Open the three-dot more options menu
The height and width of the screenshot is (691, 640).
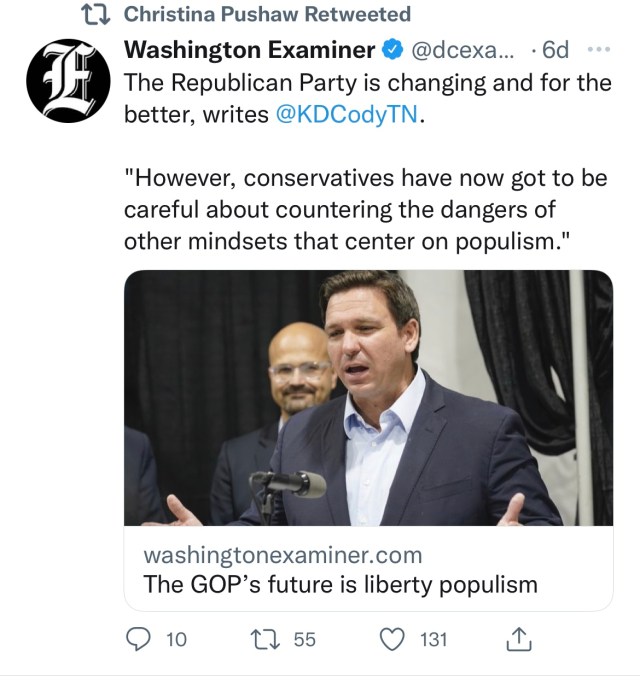click(599, 49)
